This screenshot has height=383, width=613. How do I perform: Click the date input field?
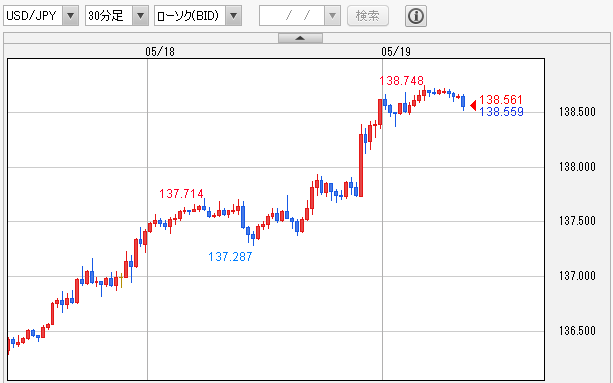point(292,16)
